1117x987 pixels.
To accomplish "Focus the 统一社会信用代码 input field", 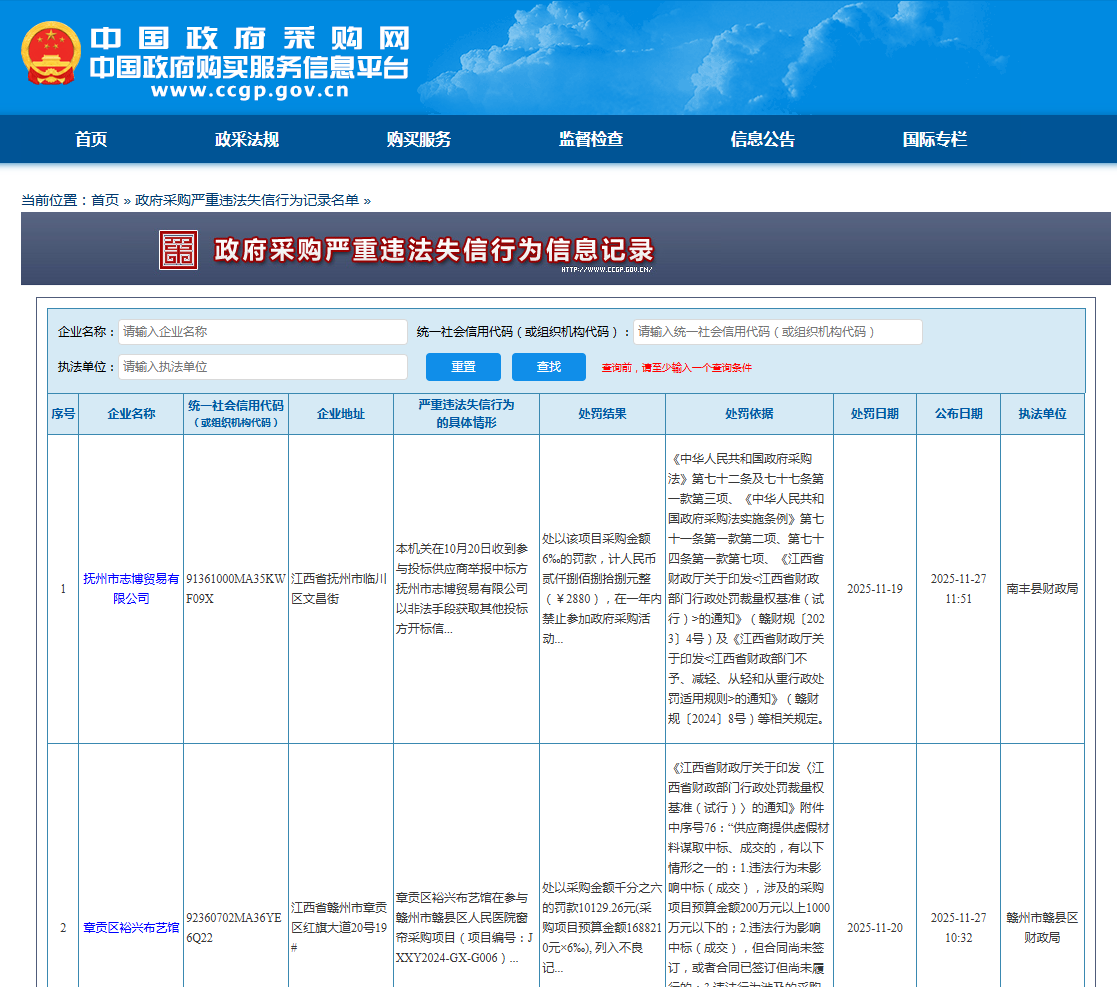I will pyautogui.click(x=777, y=332).
